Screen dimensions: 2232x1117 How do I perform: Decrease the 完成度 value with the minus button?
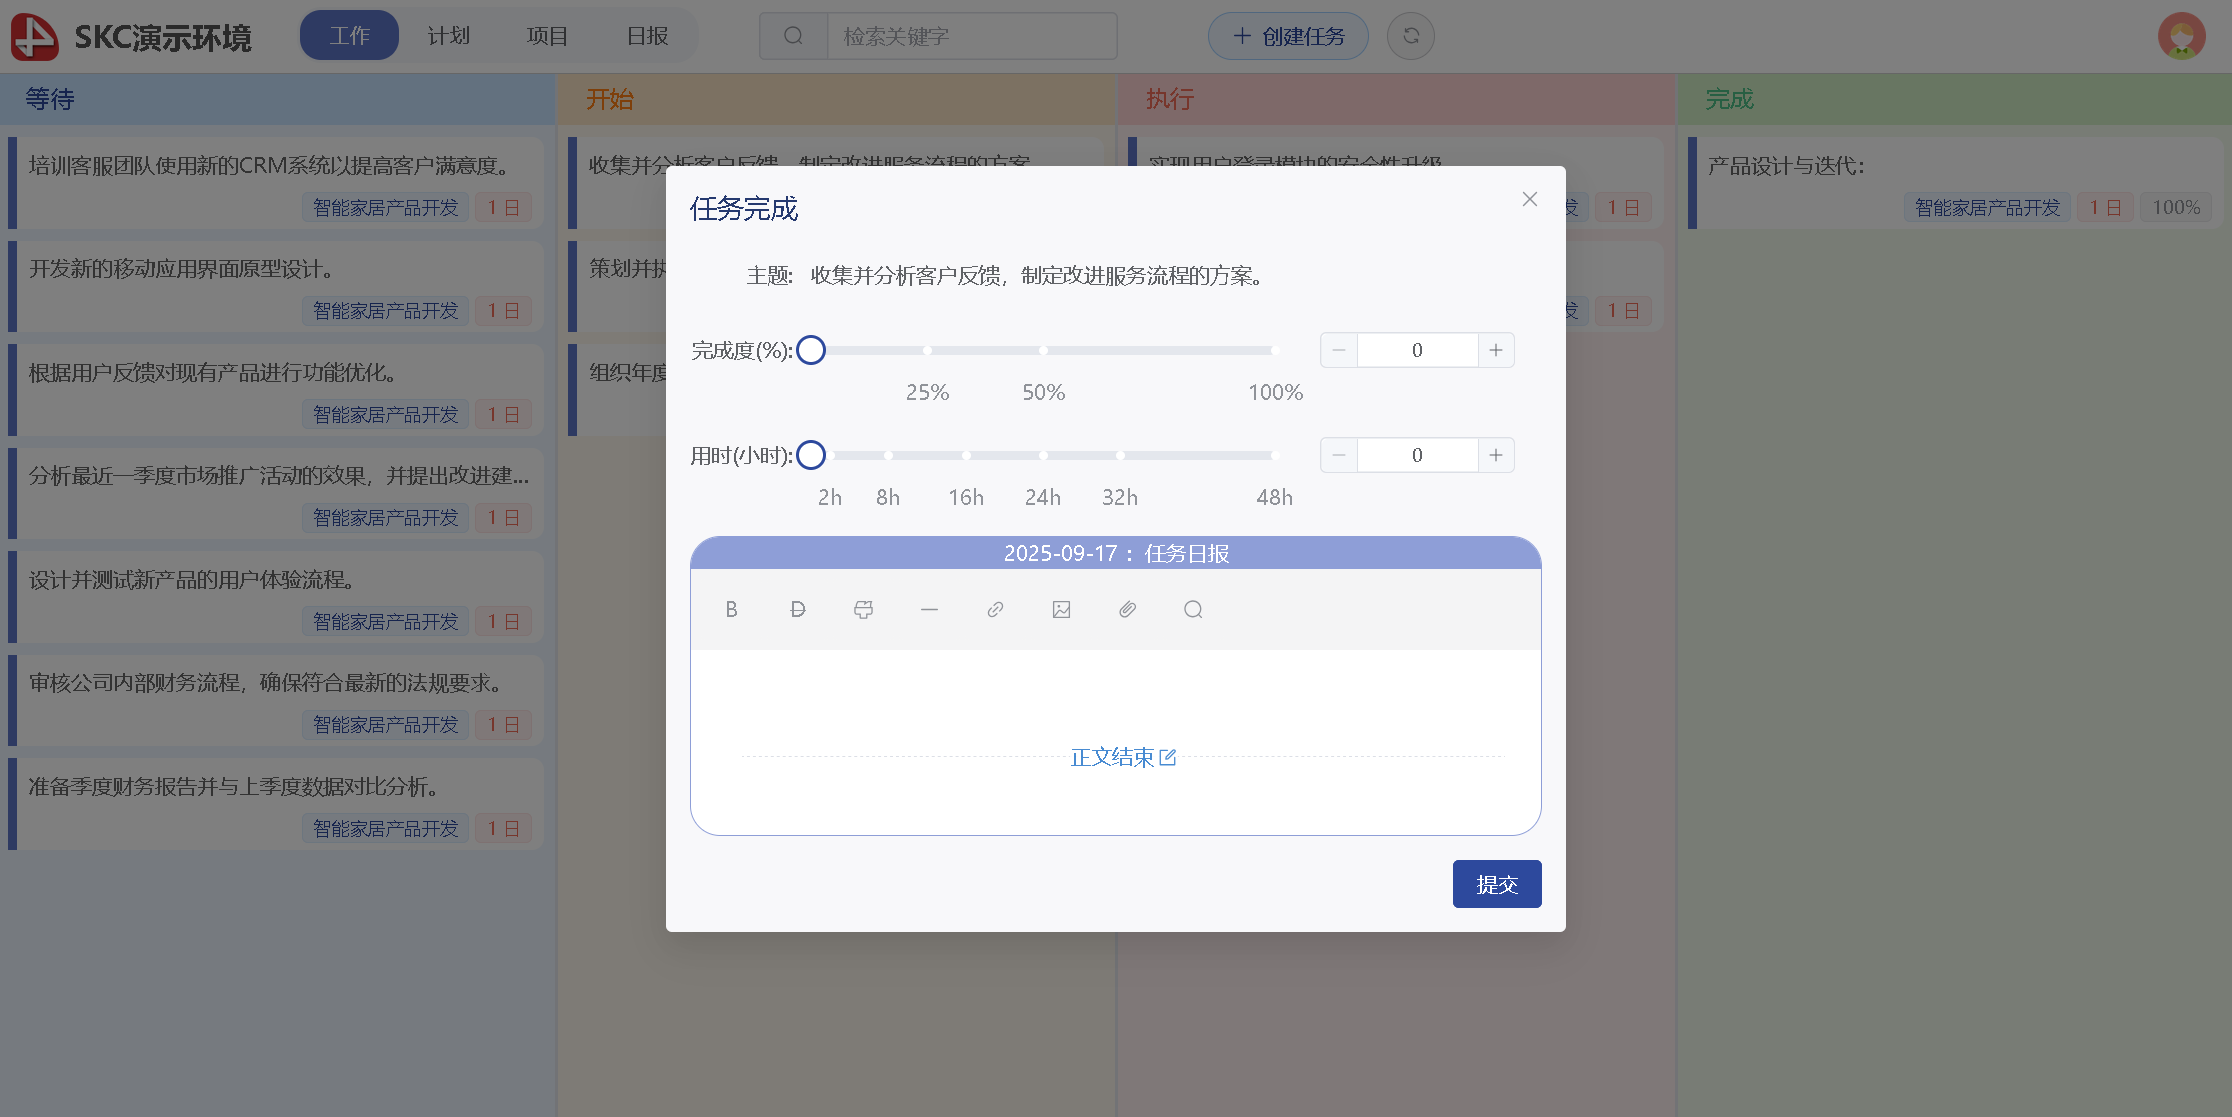pos(1339,350)
